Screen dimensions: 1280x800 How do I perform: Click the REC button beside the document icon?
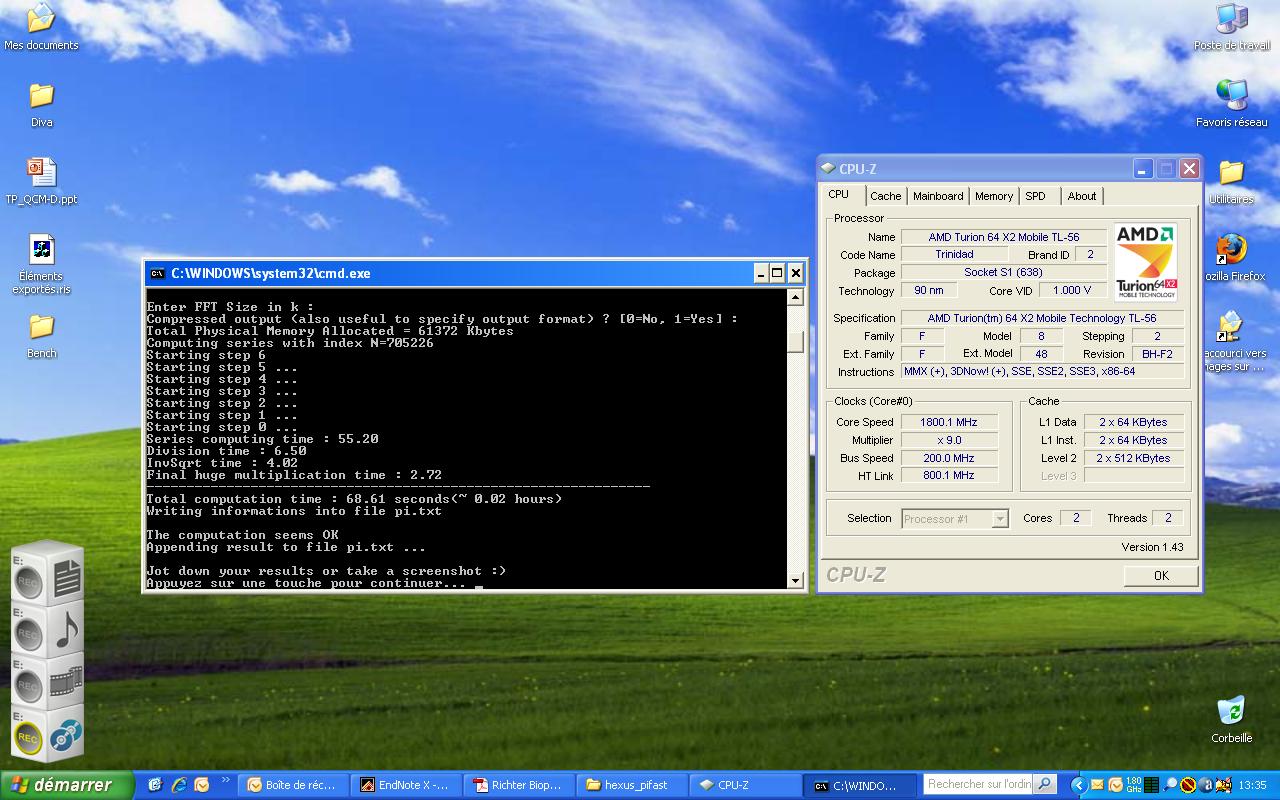29,584
